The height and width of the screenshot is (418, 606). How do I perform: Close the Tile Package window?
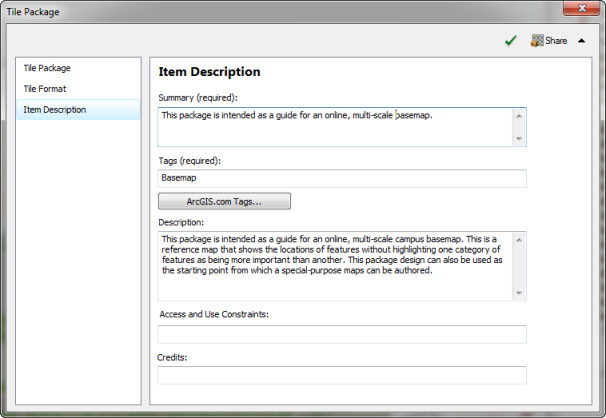click(582, 8)
